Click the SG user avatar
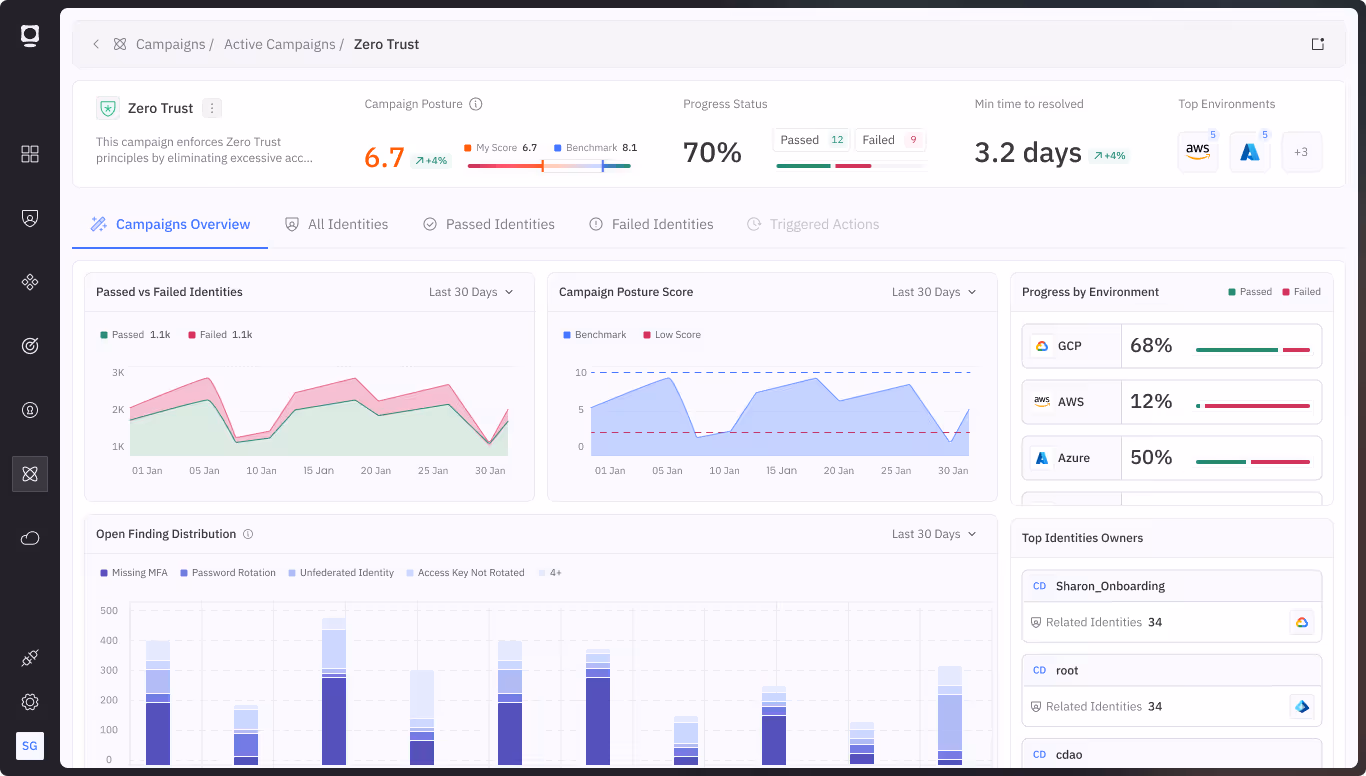 coord(30,746)
